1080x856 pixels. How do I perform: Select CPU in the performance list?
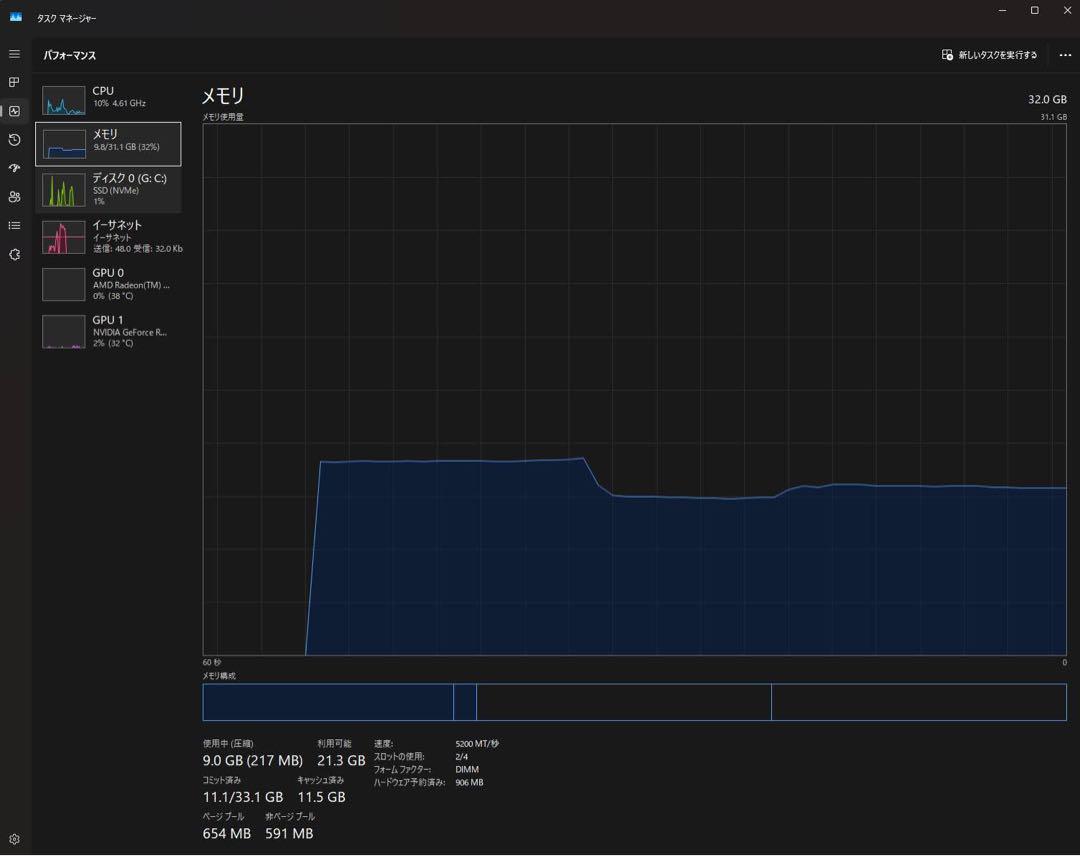108,97
